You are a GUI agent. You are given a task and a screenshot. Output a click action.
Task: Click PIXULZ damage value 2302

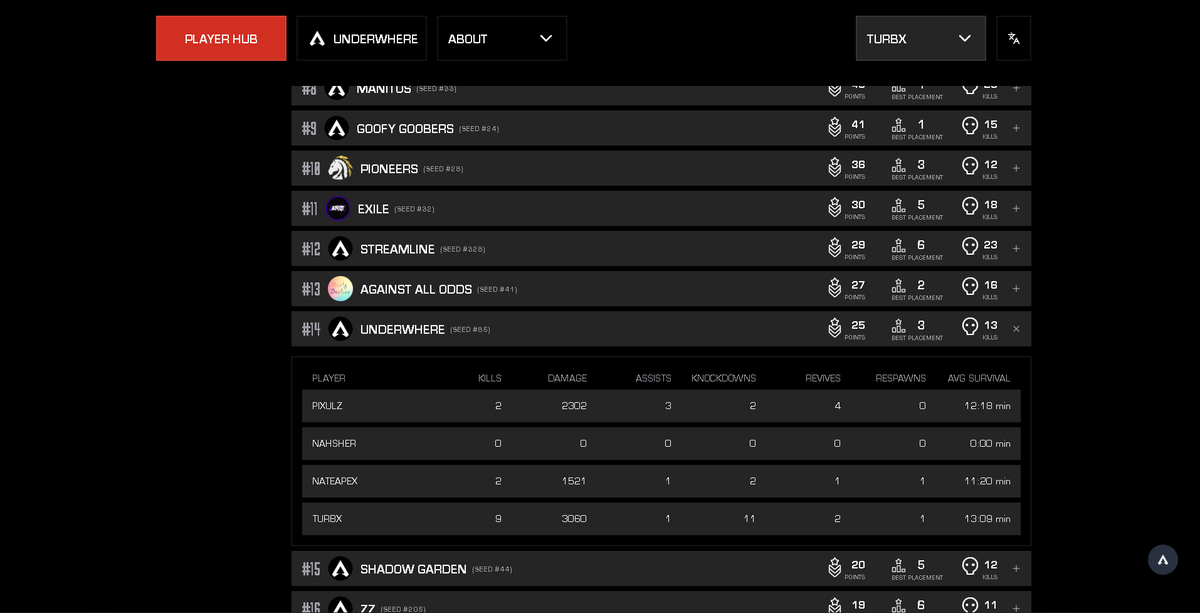[574, 406]
